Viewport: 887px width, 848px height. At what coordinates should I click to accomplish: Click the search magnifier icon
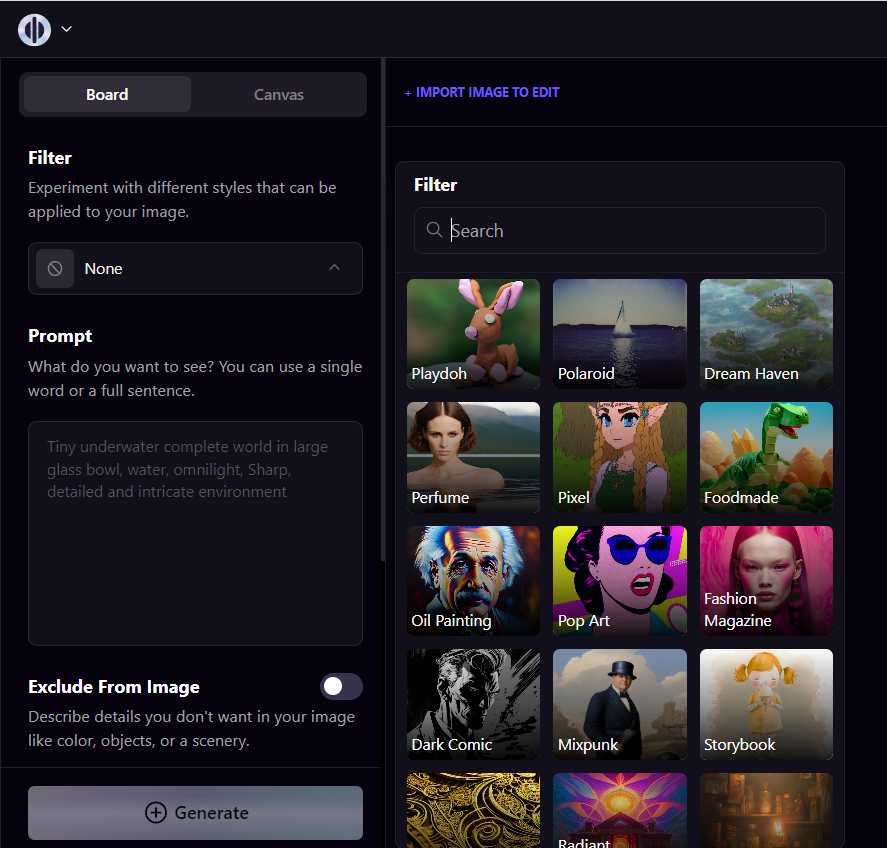tap(434, 230)
